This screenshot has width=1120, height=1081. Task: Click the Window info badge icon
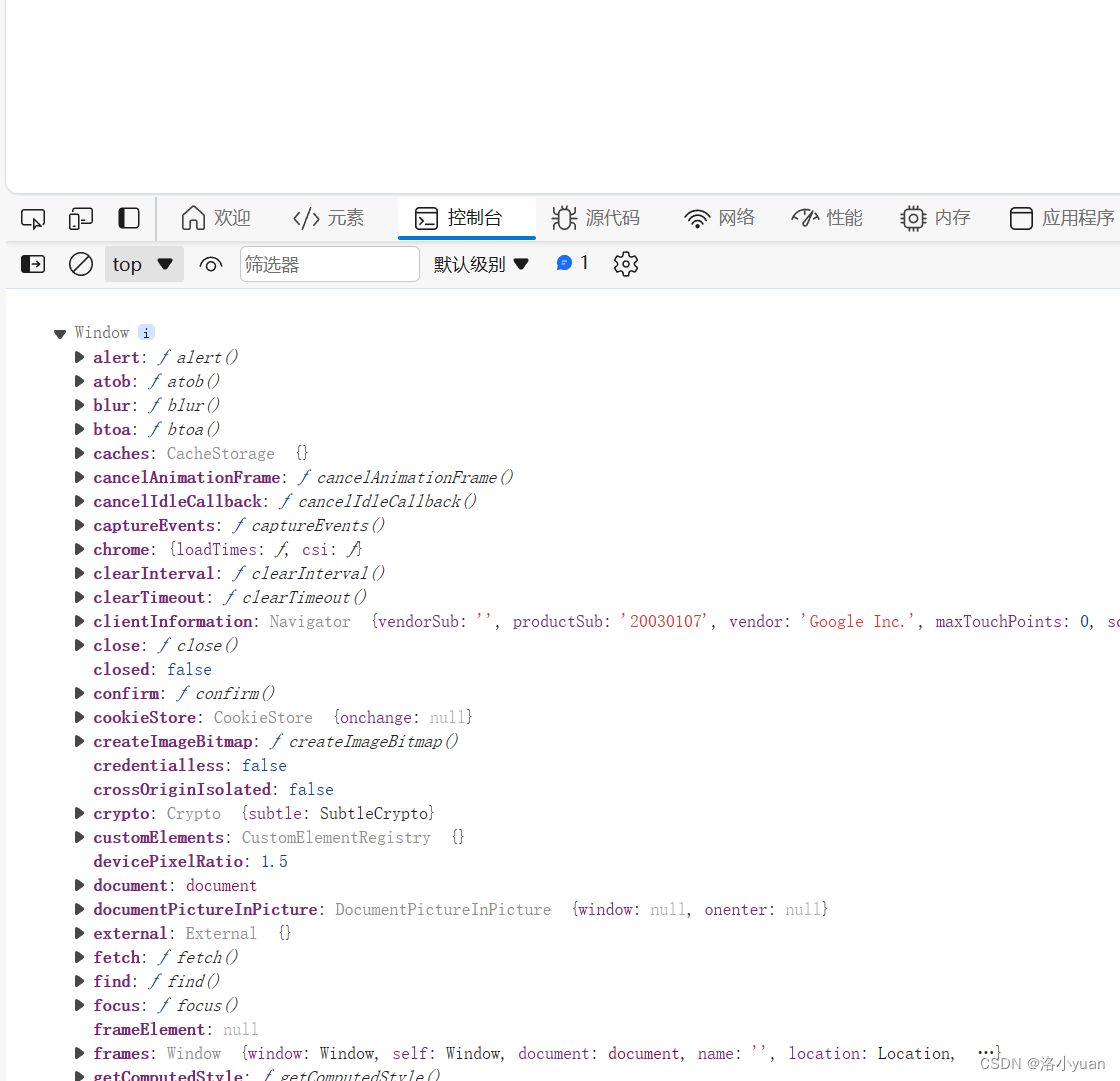(146, 332)
